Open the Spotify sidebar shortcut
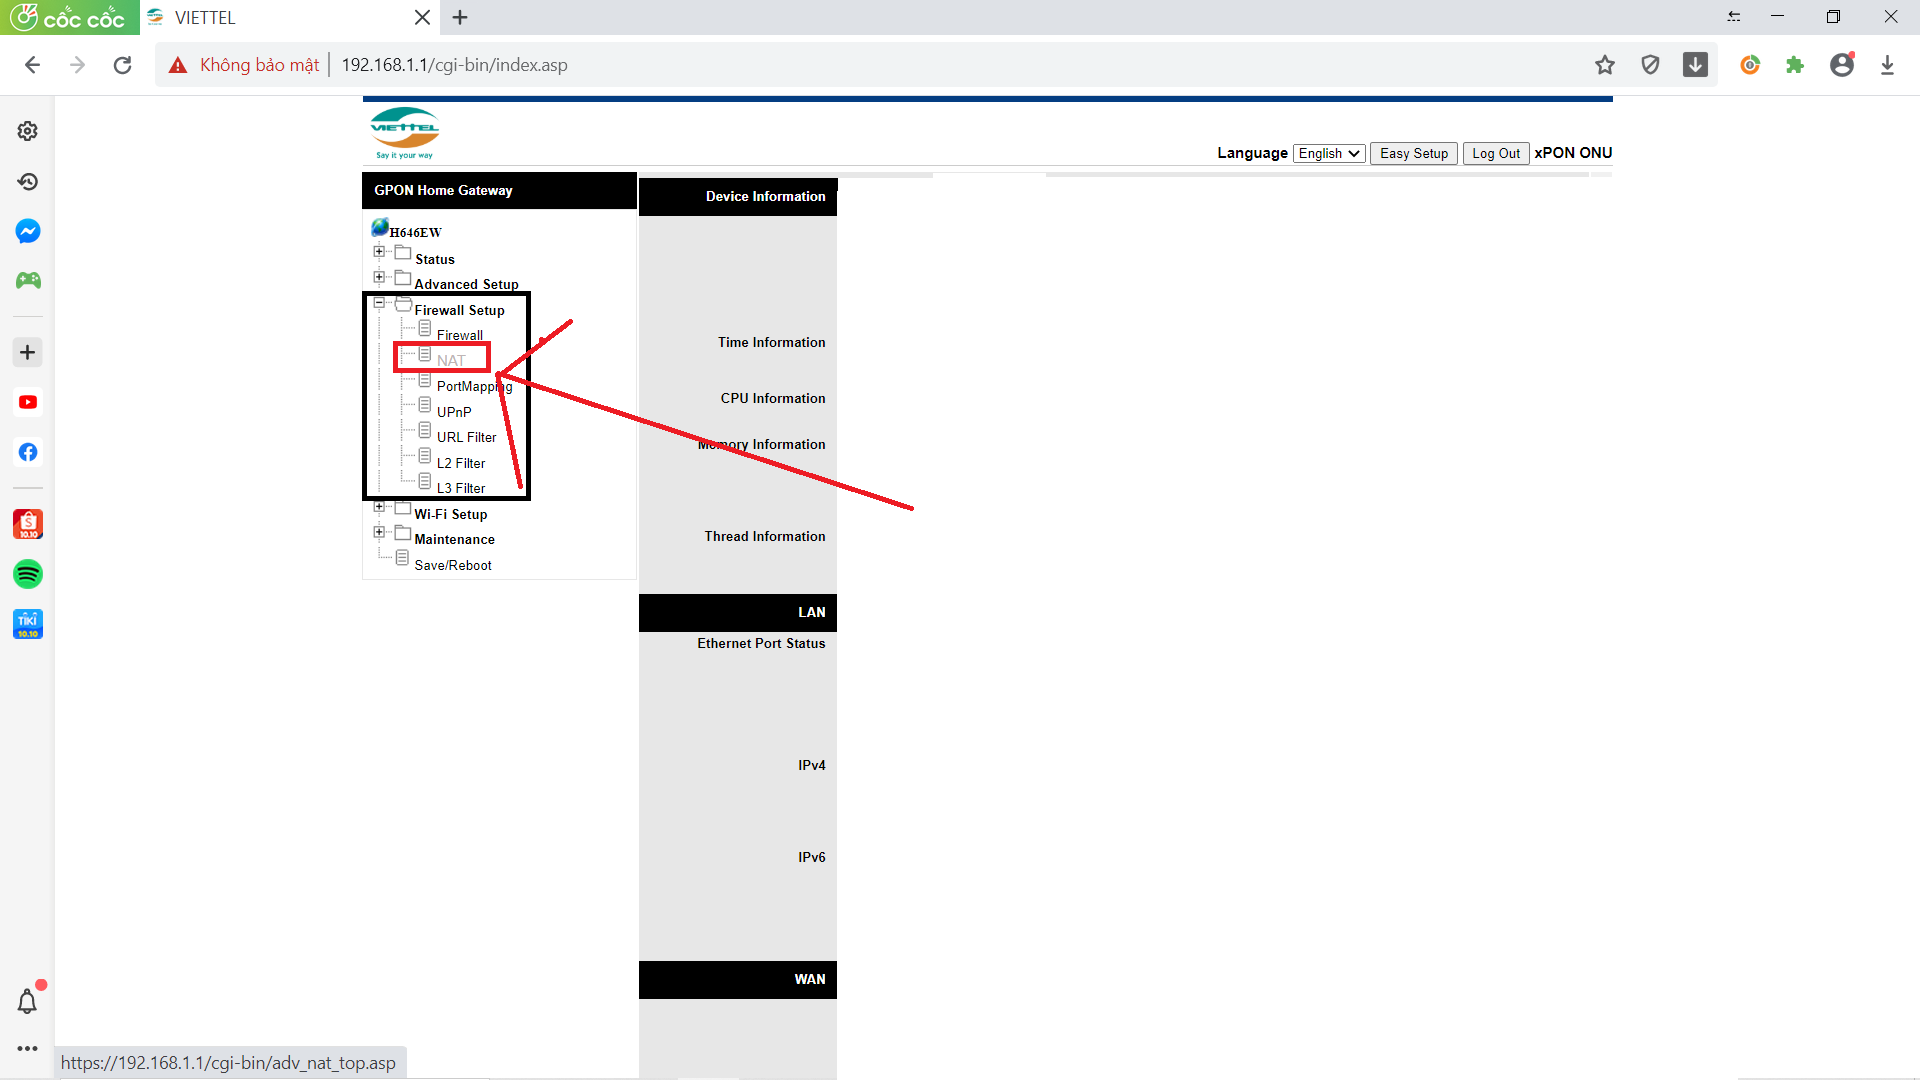Screen dimensions: 1920x1080 tap(28, 574)
